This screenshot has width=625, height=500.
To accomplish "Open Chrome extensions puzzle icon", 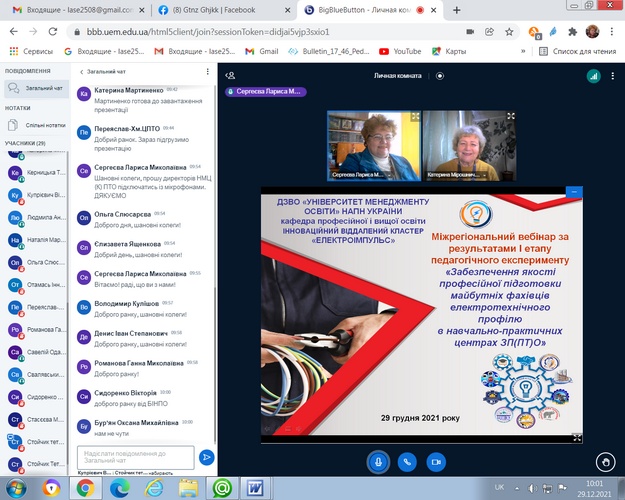I will [x=573, y=32].
